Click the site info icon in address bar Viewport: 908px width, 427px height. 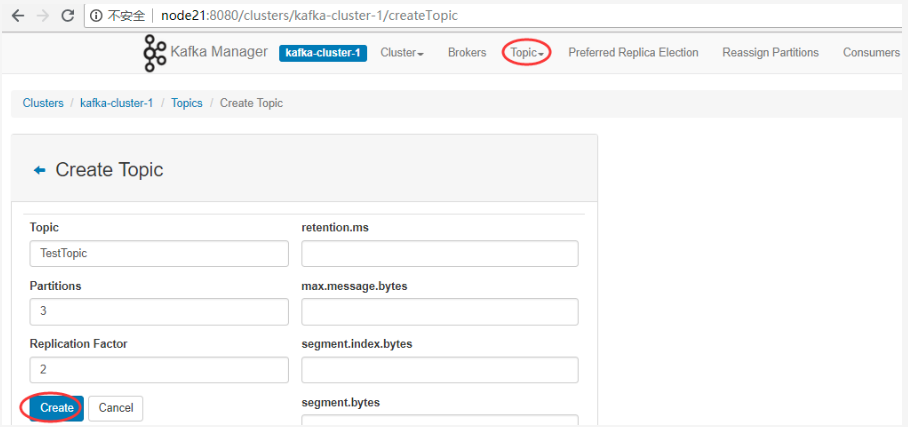pyautogui.click(x=97, y=16)
